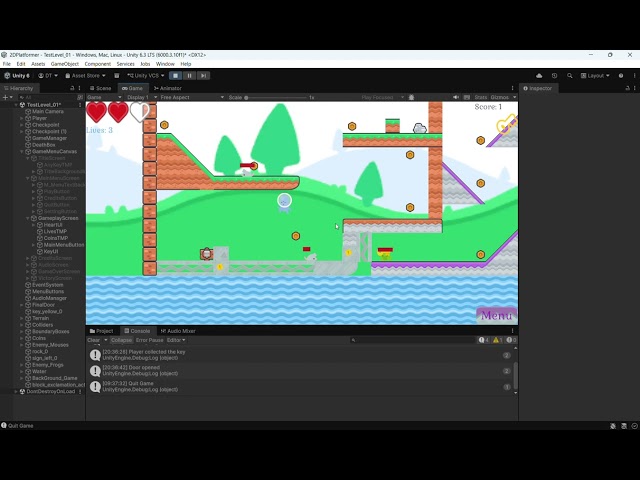Open the Unity Cloud icon

[539, 76]
